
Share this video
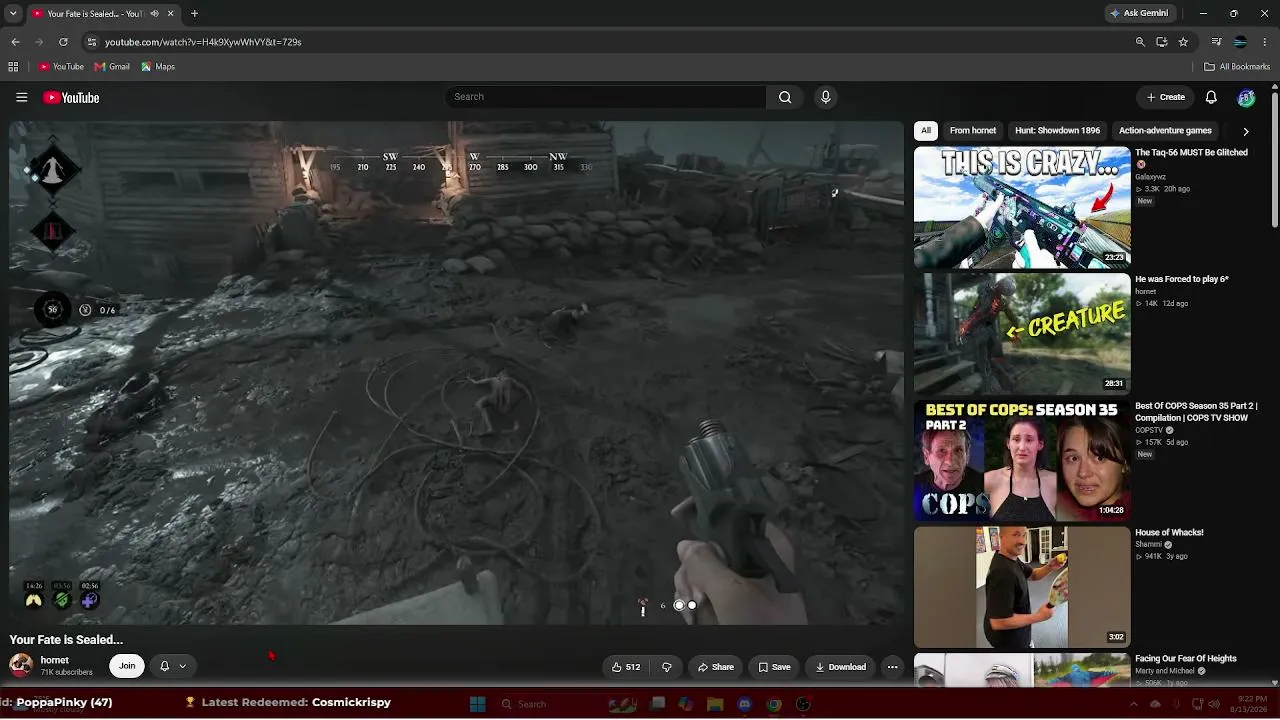tap(716, 667)
